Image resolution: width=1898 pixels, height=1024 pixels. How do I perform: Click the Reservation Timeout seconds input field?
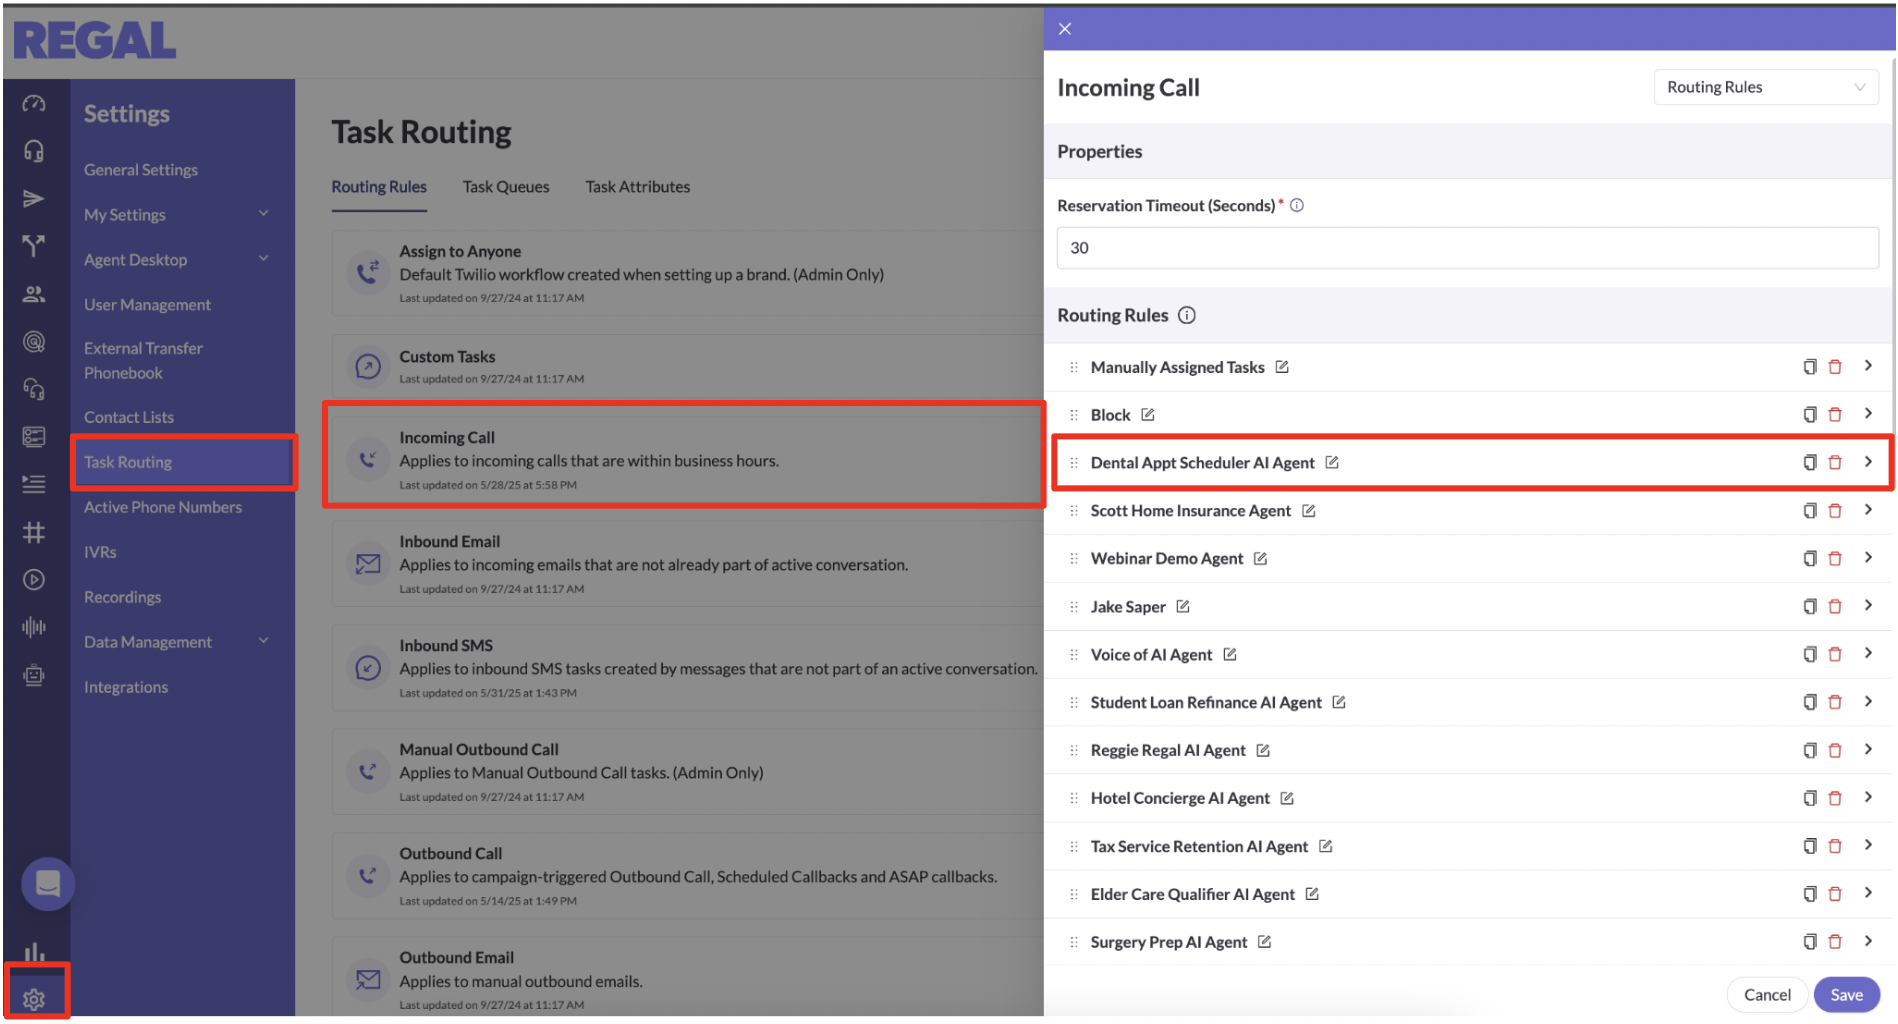click(x=1467, y=248)
